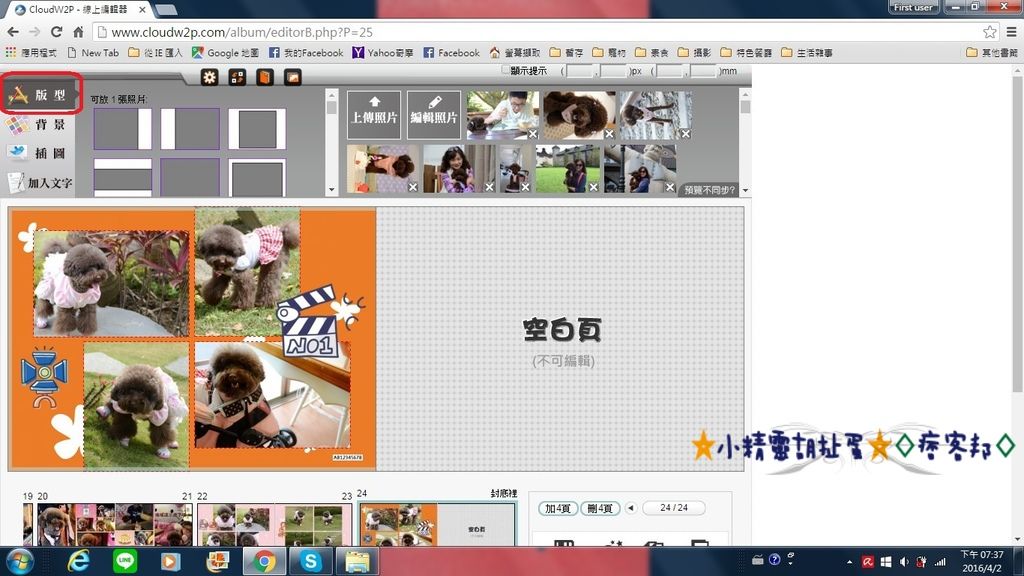Image resolution: width=1024 pixels, height=576 pixels.
Task: Click the orange book icon in editor toolbar
Action: (x=264, y=77)
